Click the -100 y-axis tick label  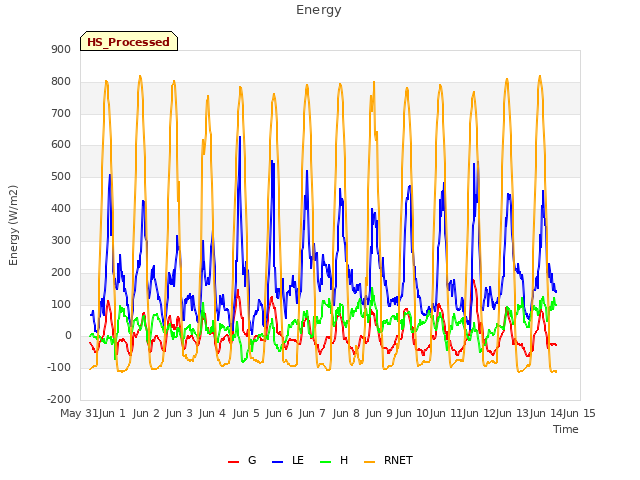(59, 367)
